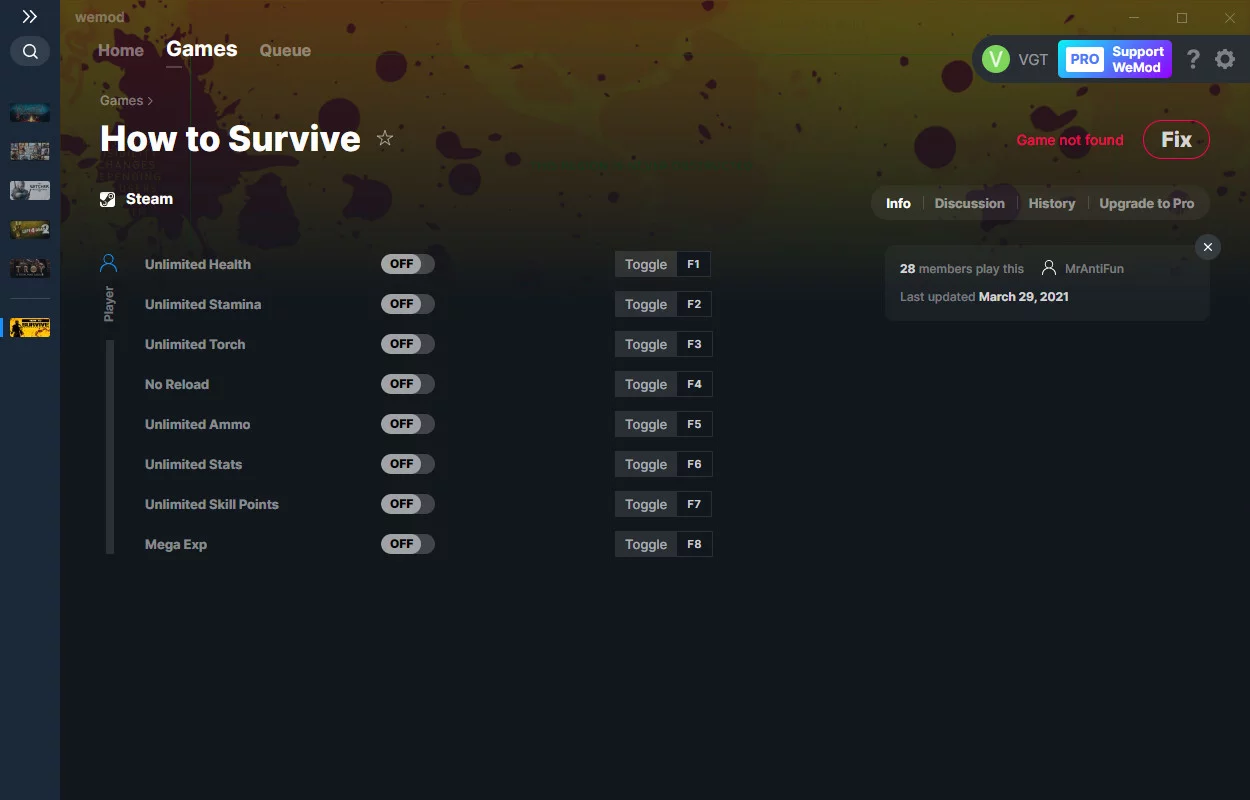The width and height of the screenshot is (1250, 800).
Task: Click Toggle button for Unlimited Stats
Action: pos(646,464)
